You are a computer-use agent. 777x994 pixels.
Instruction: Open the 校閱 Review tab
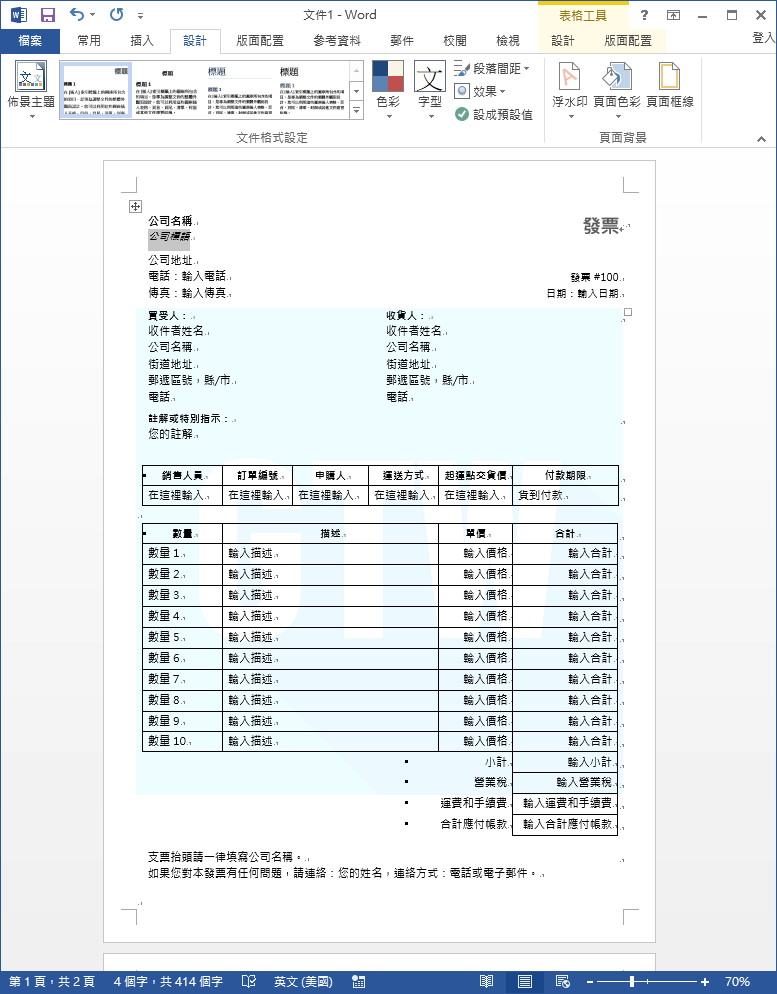pyautogui.click(x=454, y=41)
